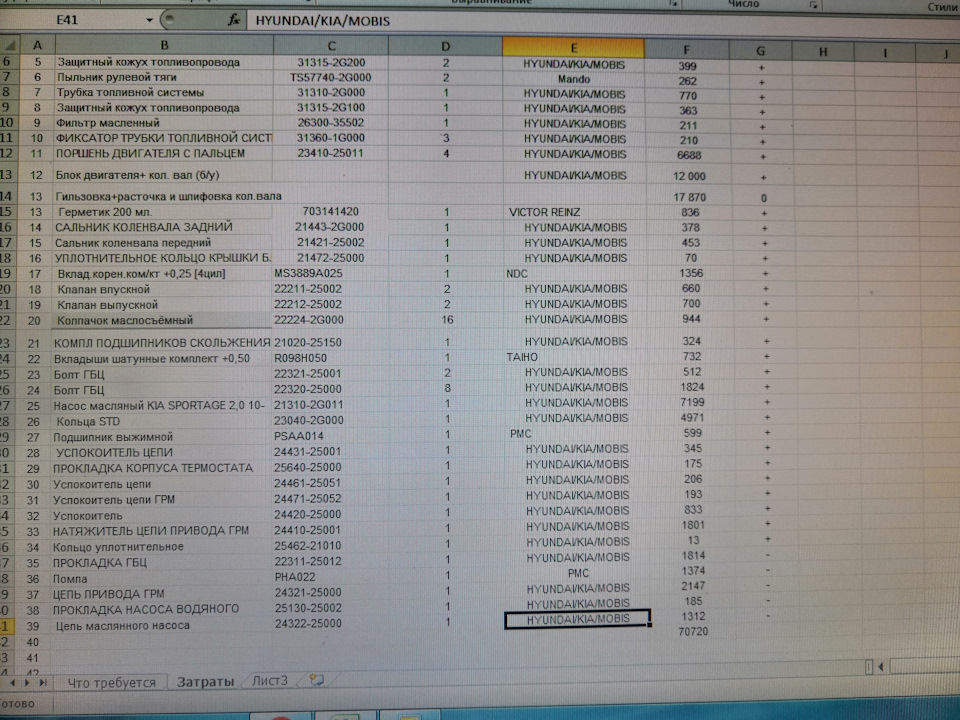Screen dimensions: 960x720
Task: Switch to the 'Что требуется' sheet tab
Action: coord(111,682)
